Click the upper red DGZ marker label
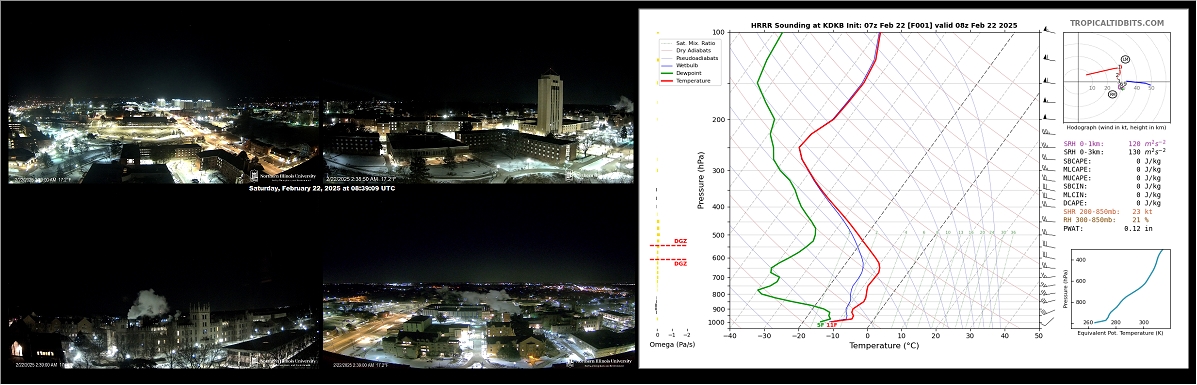The height and width of the screenshot is (385, 1197). 680,241
